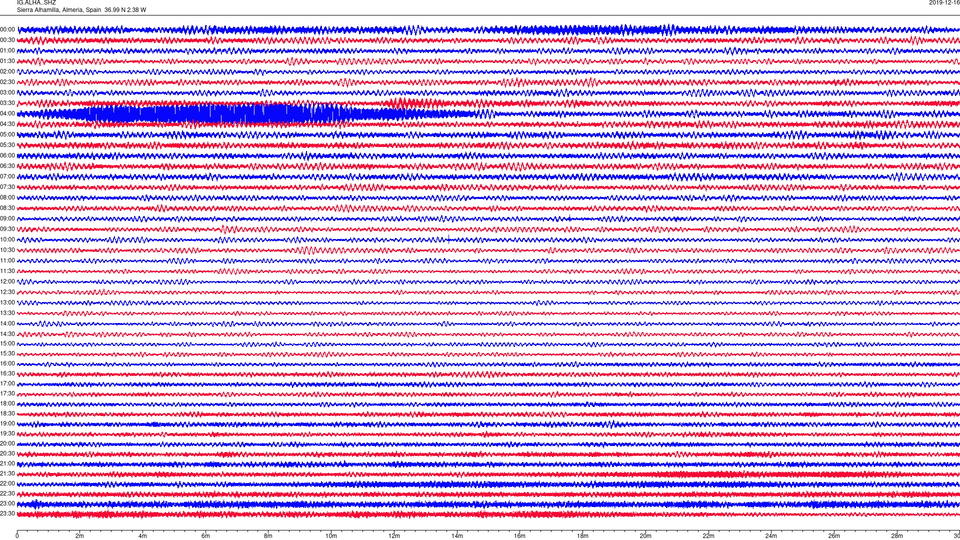960x540 pixels.
Task: Select the 15:00 row label
Action: [7, 343]
